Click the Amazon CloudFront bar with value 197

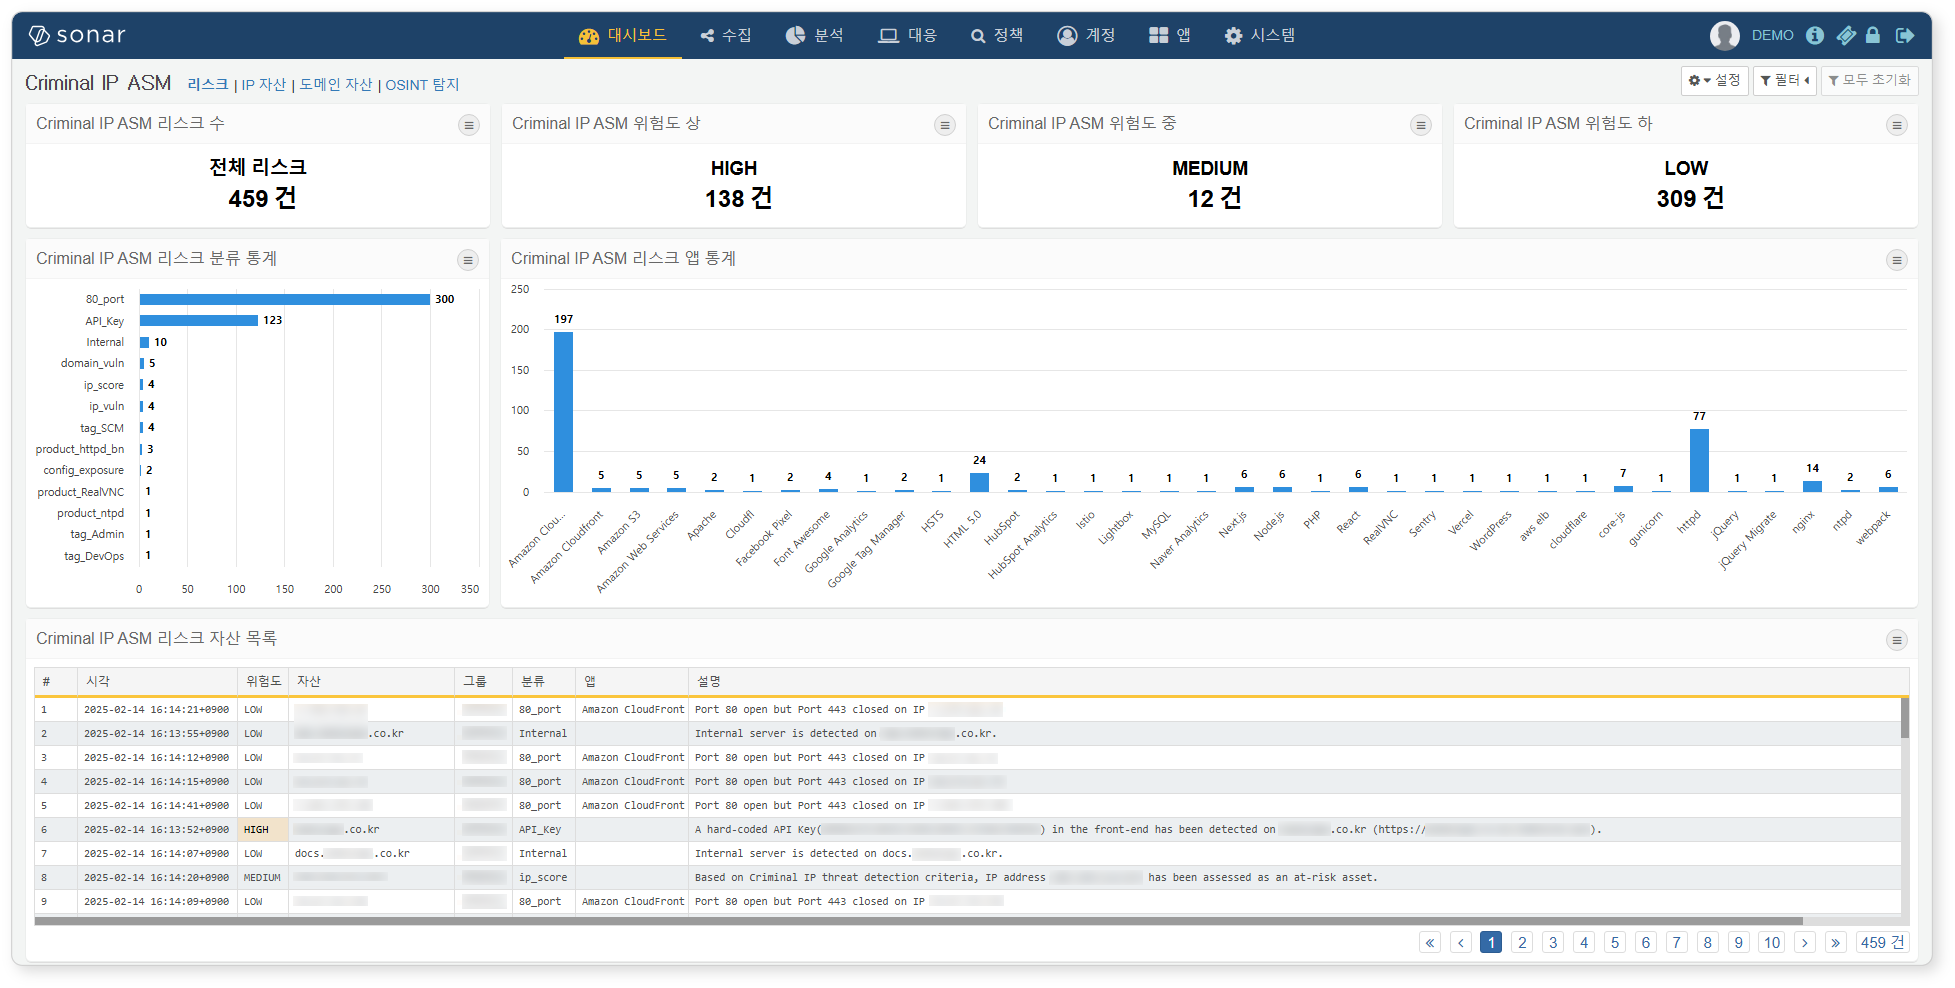(x=564, y=412)
